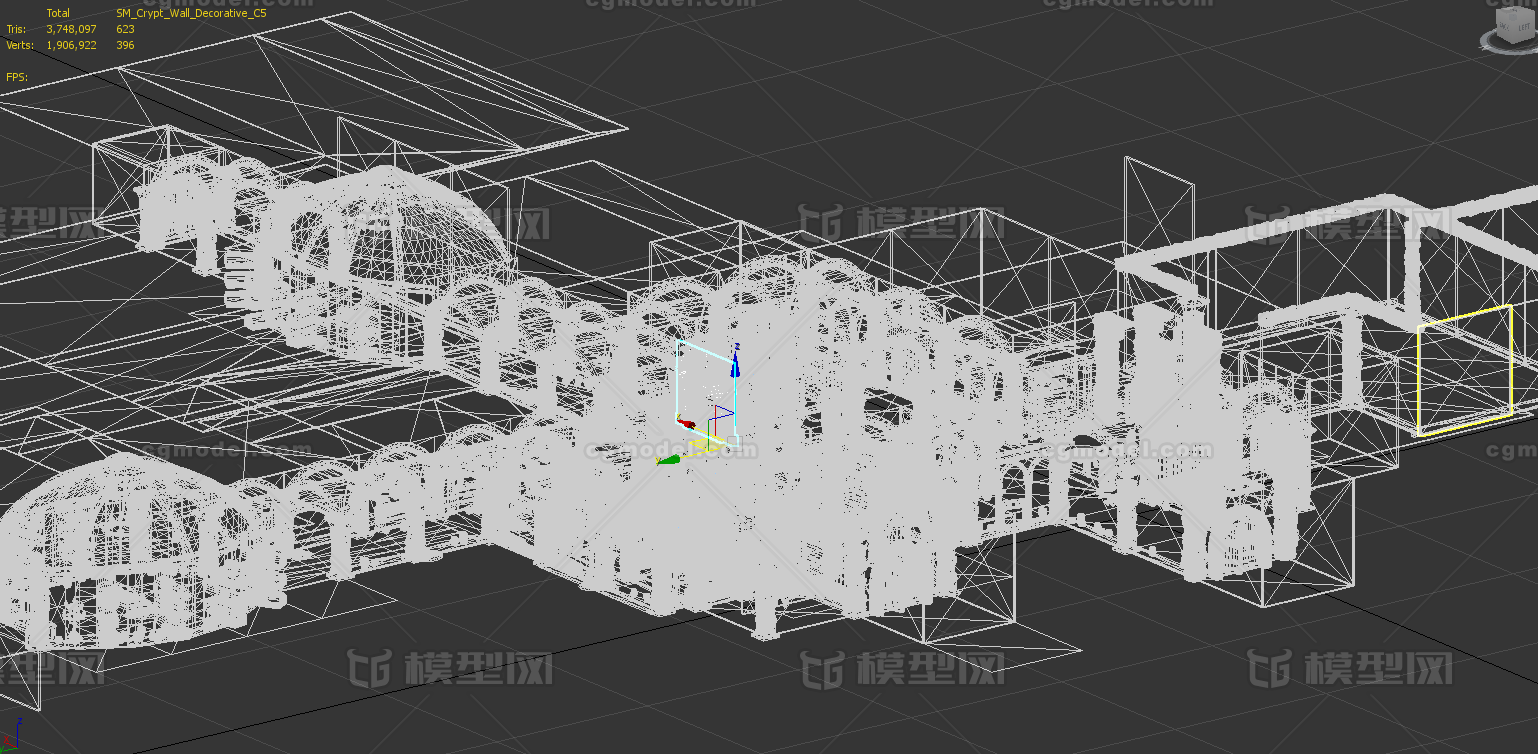Select the red X axis arrow of the gizmo
This screenshot has width=1538, height=754.
686,424
